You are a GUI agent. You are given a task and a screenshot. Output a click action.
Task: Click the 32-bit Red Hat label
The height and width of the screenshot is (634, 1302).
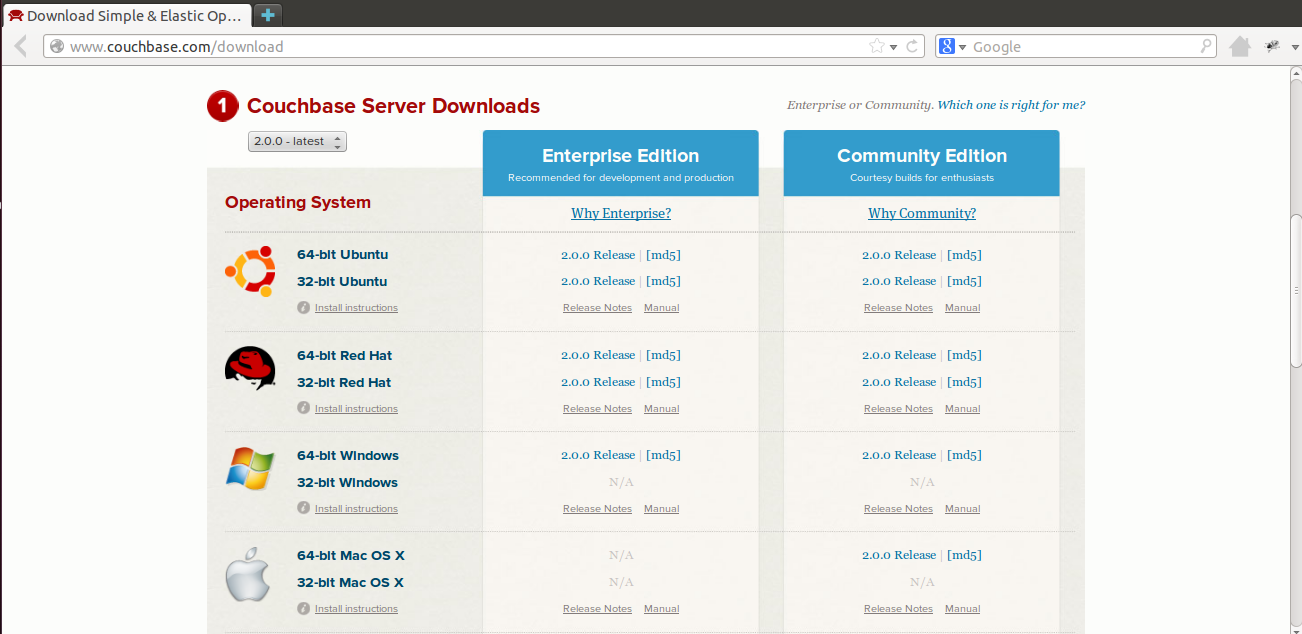(344, 382)
